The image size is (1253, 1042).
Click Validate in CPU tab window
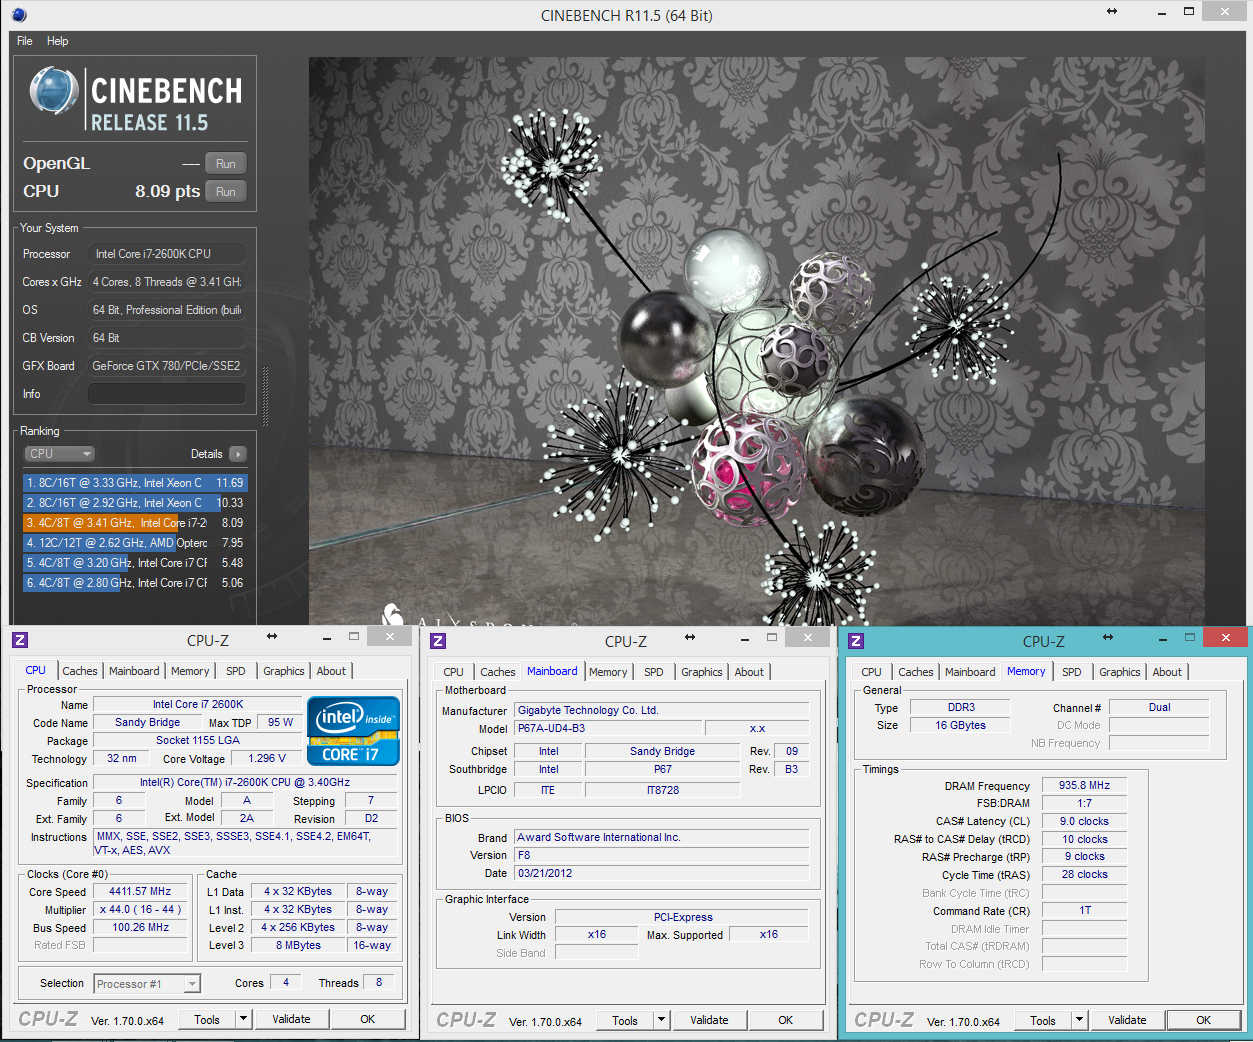(x=291, y=1019)
